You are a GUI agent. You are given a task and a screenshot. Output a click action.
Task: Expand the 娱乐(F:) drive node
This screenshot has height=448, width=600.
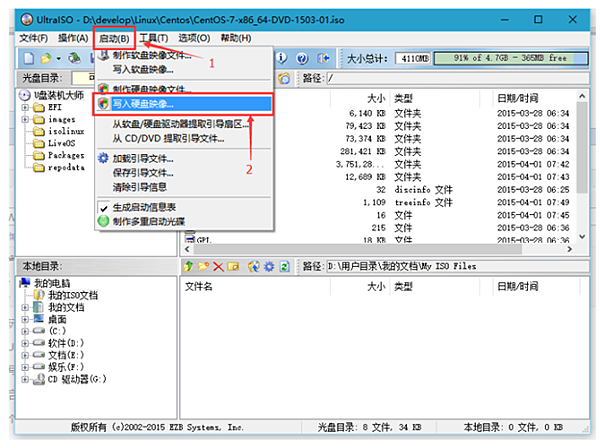pos(25,367)
